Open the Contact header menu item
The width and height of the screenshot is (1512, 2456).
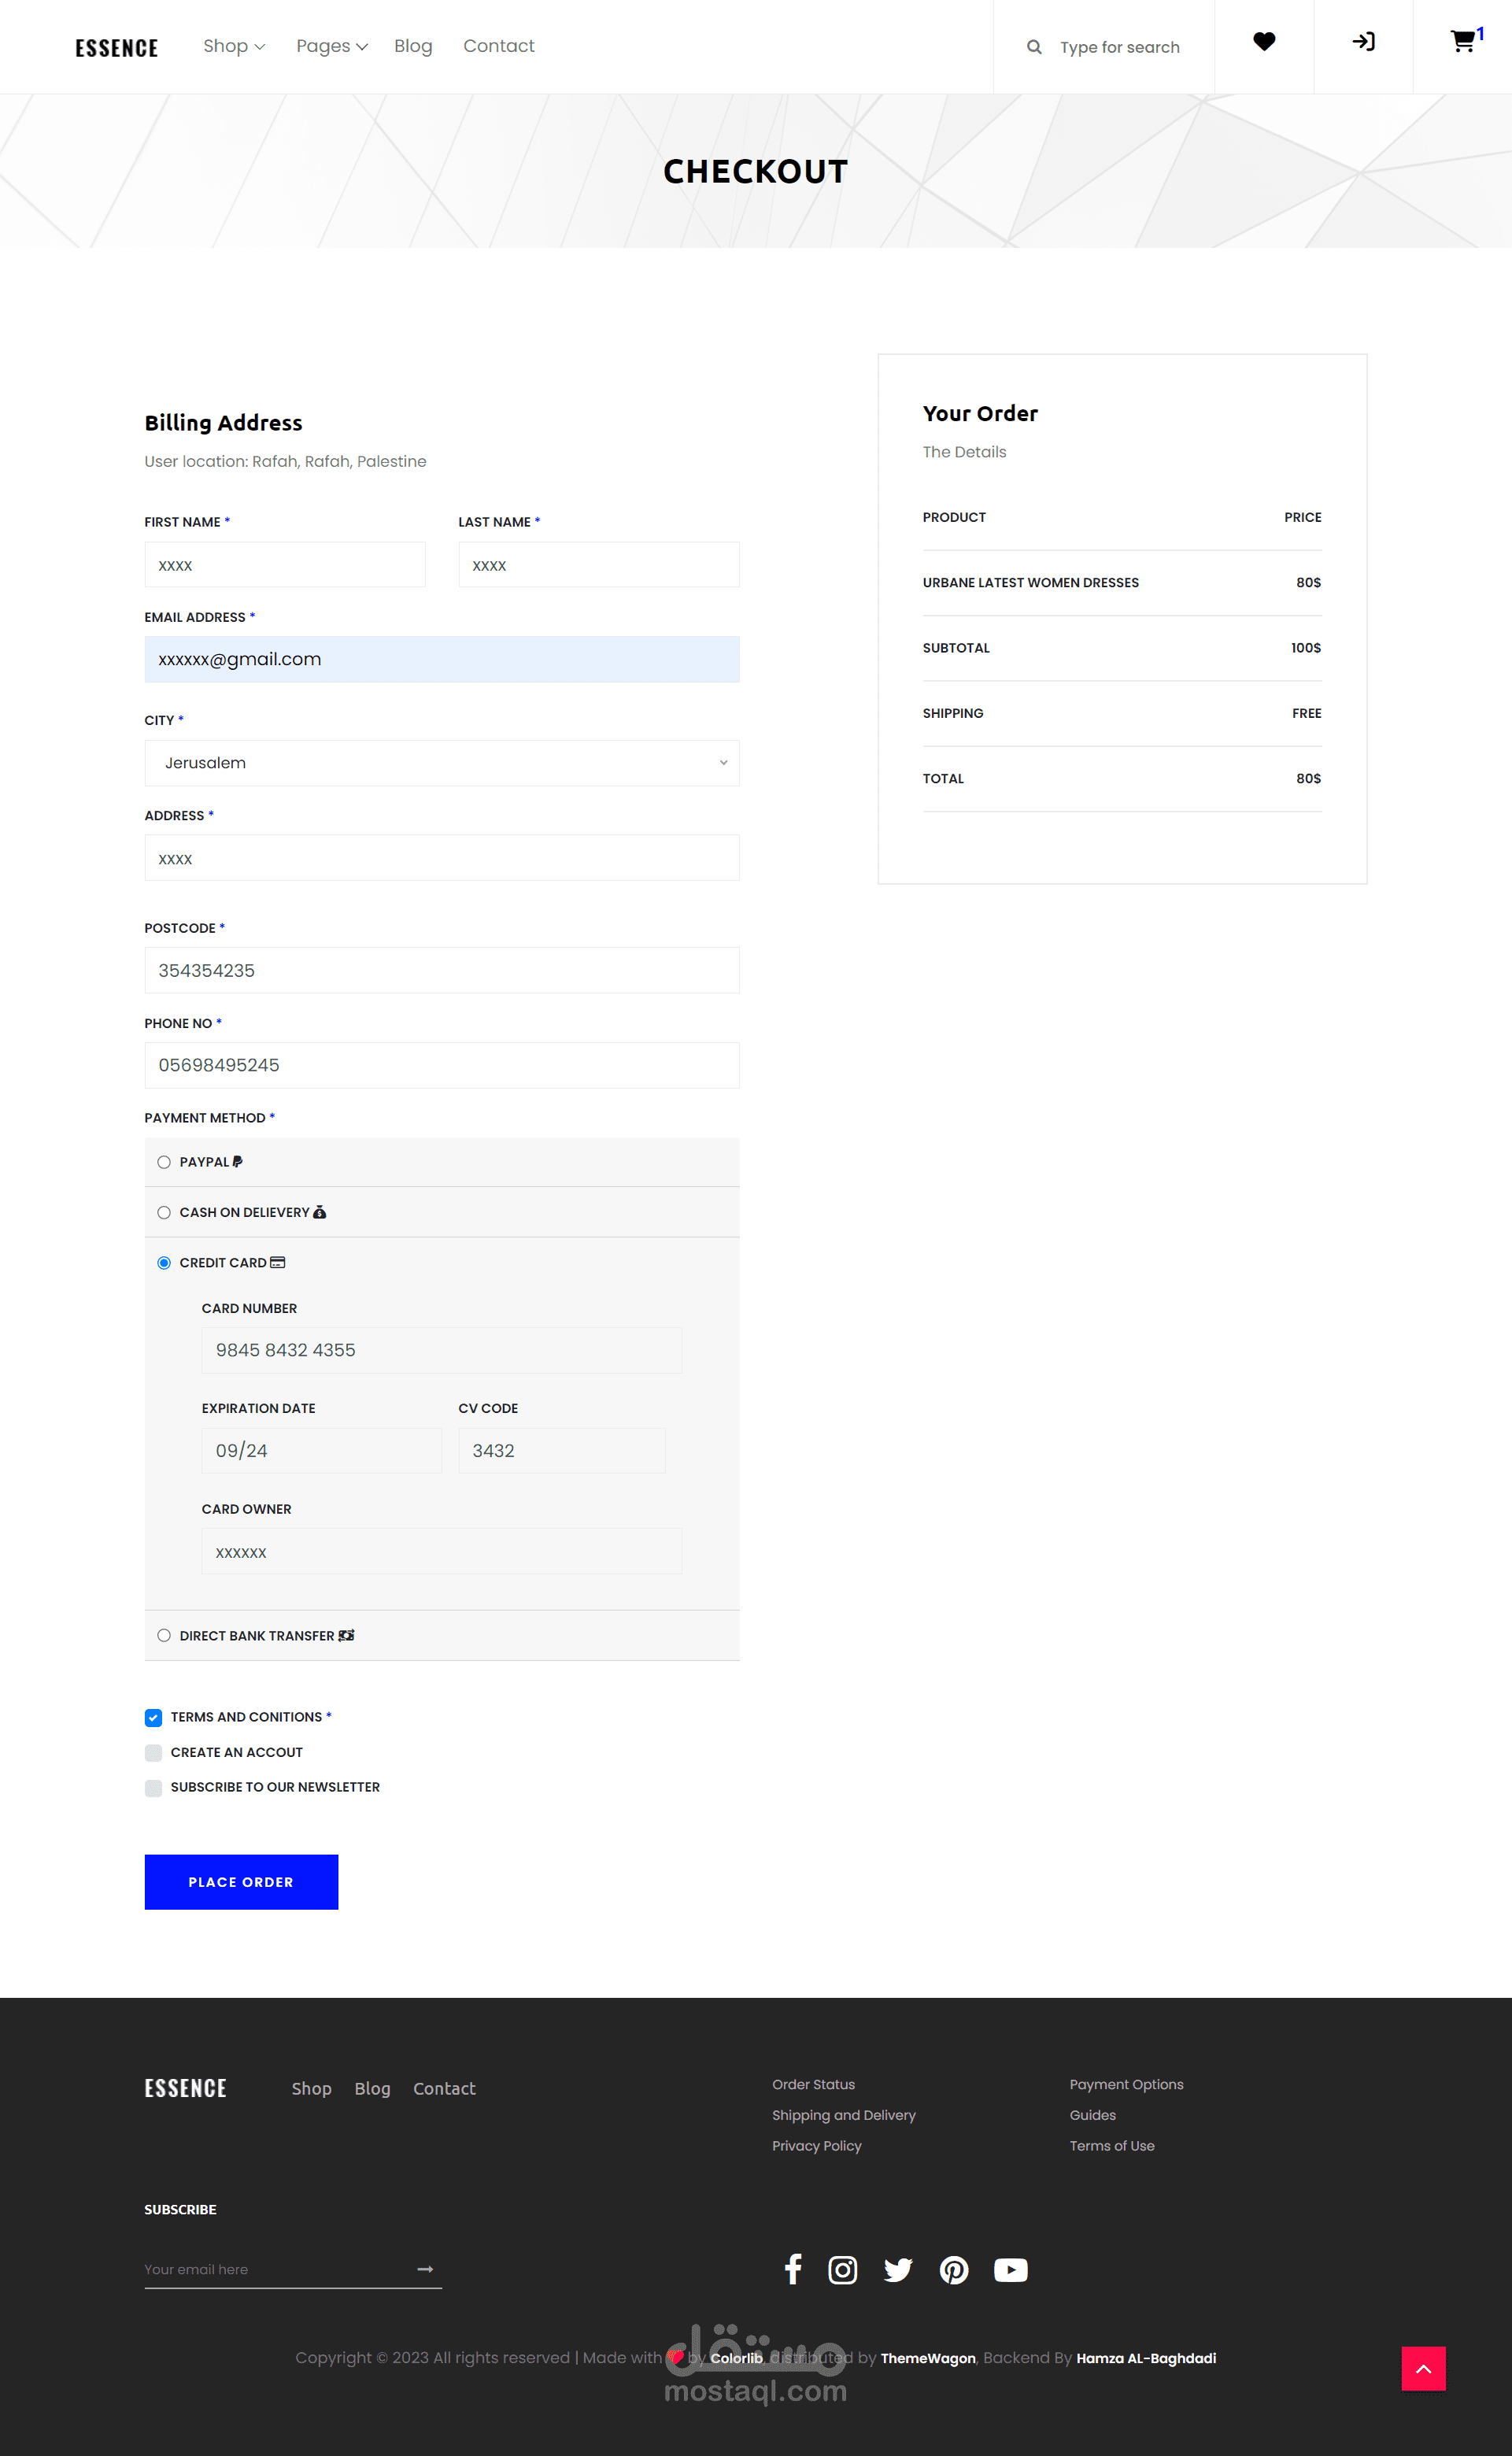pyautogui.click(x=498, y=46)
